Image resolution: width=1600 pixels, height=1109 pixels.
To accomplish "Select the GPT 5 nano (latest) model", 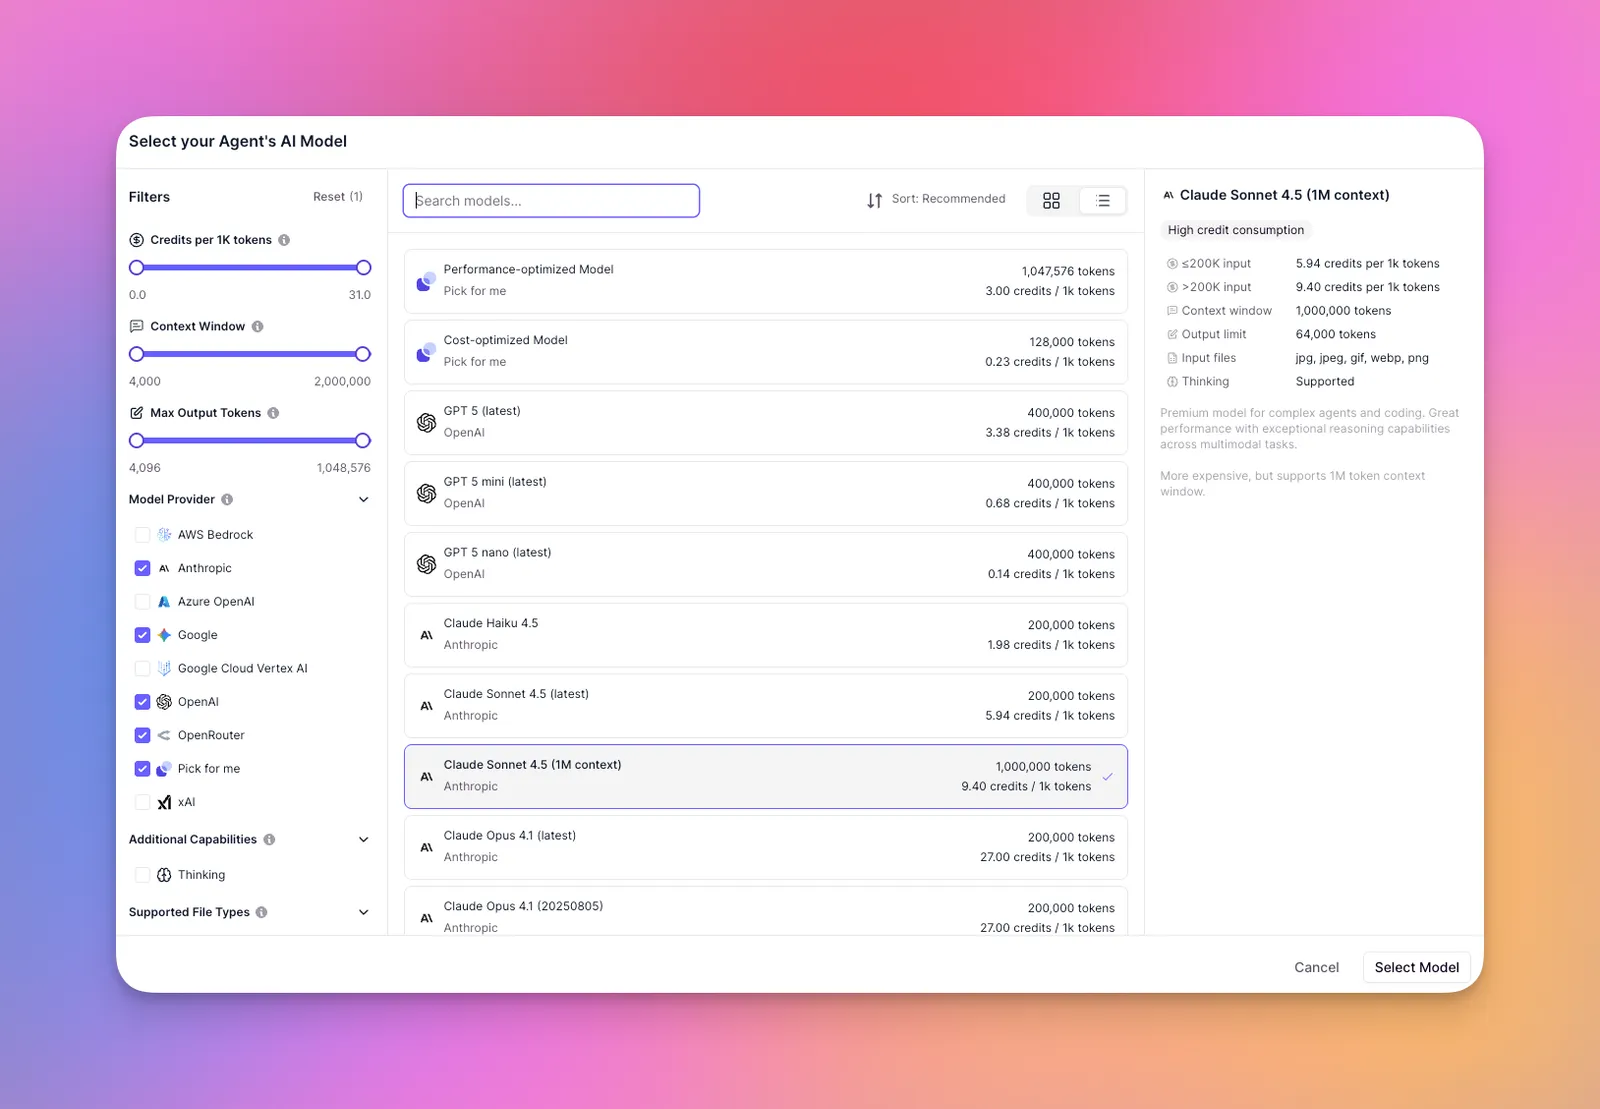I will [766, 564].
